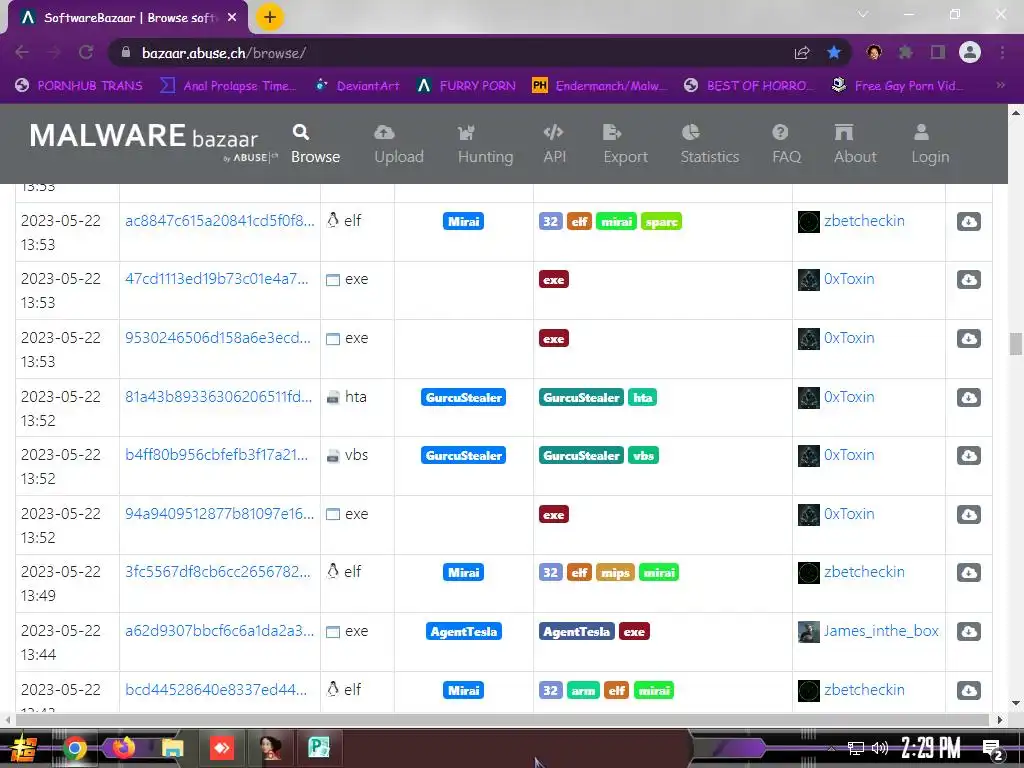Open hash bcd44528640e8337ed44 link
Viewport: 1024px width, 768px height.
click(216, 690)
